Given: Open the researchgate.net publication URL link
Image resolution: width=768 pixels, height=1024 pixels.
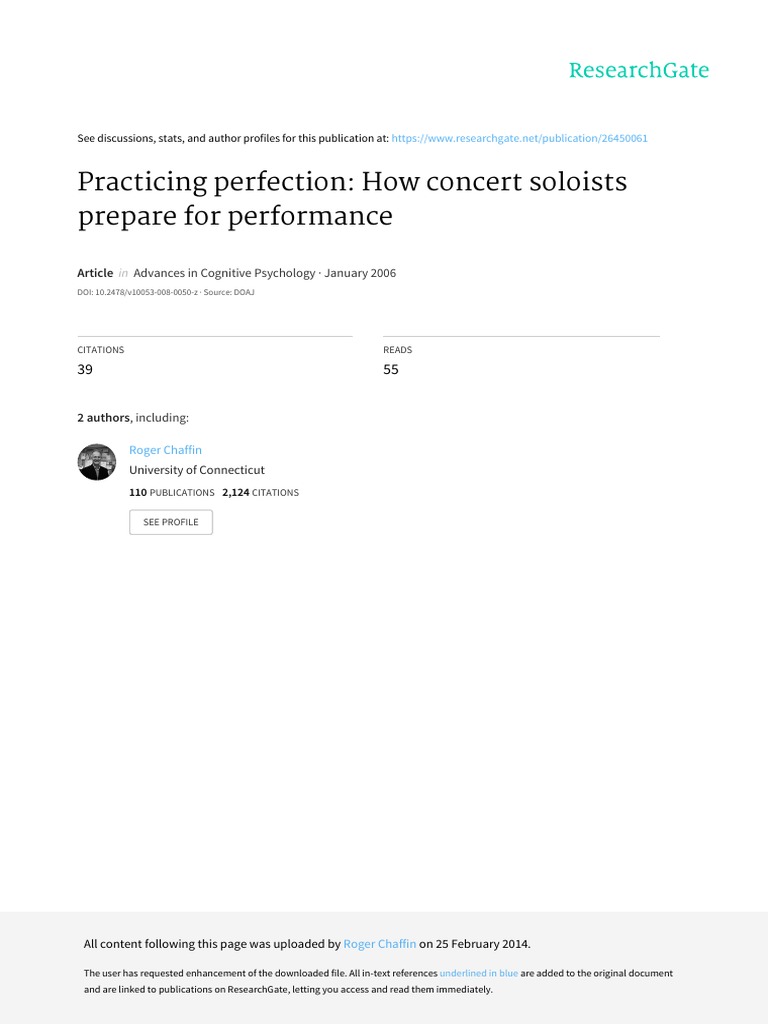Looking at the screenshot, I should [519, 138].
